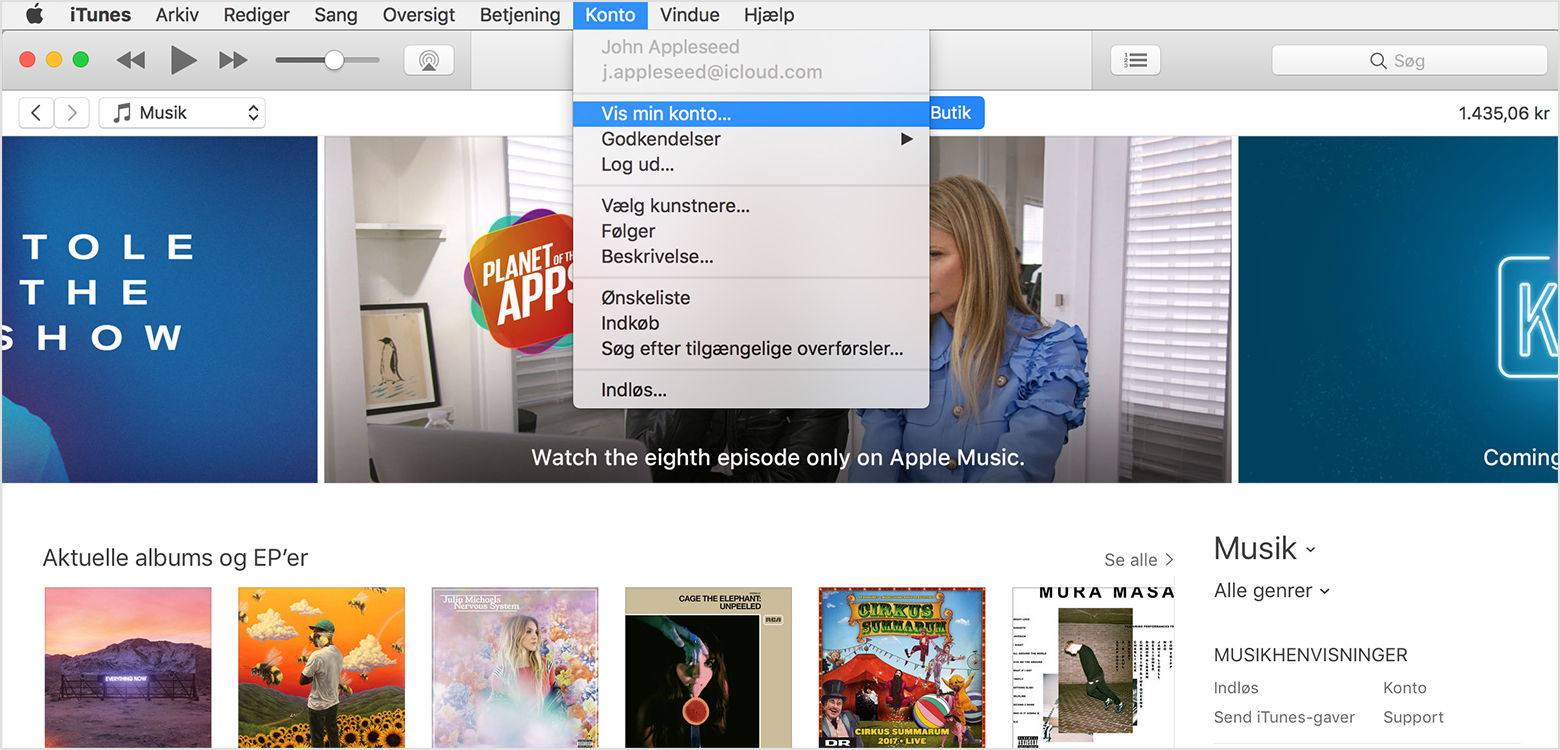Open the Rediger menu
This screenshot has height=750, width=1560.
257,15
